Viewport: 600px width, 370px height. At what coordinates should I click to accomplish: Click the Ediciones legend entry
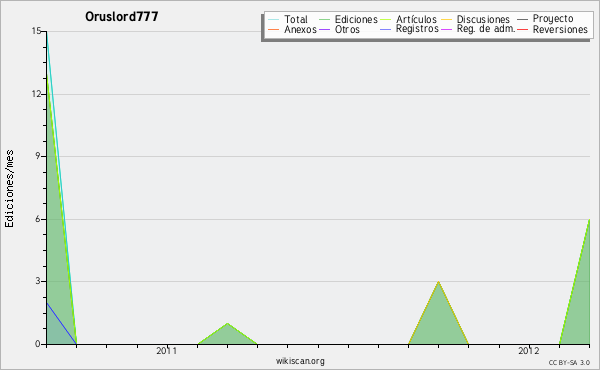[348, 19]
